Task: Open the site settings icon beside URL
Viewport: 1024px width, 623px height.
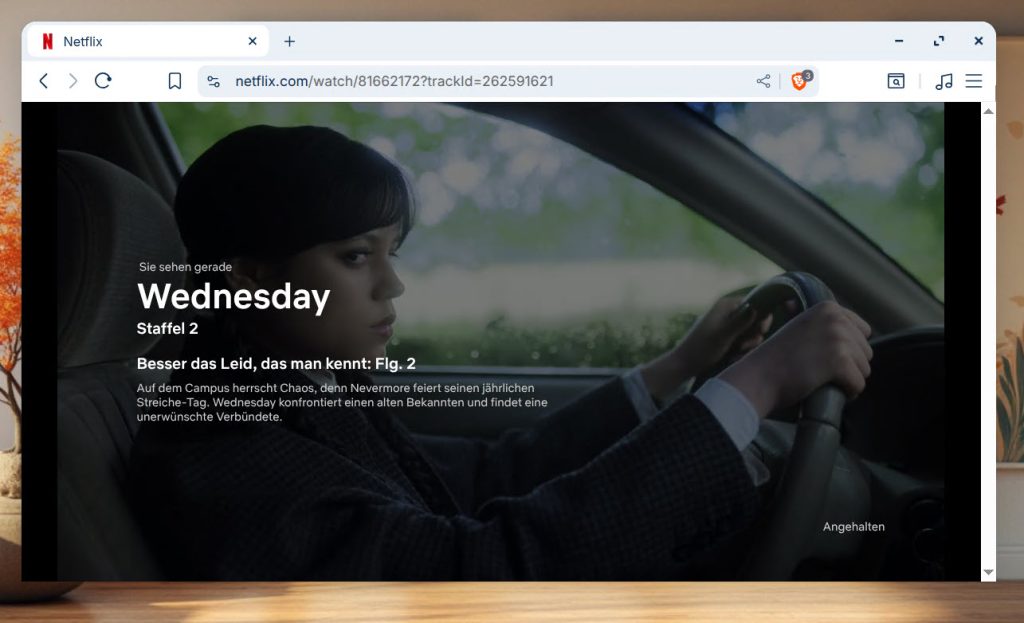Action: click(213, 81)
